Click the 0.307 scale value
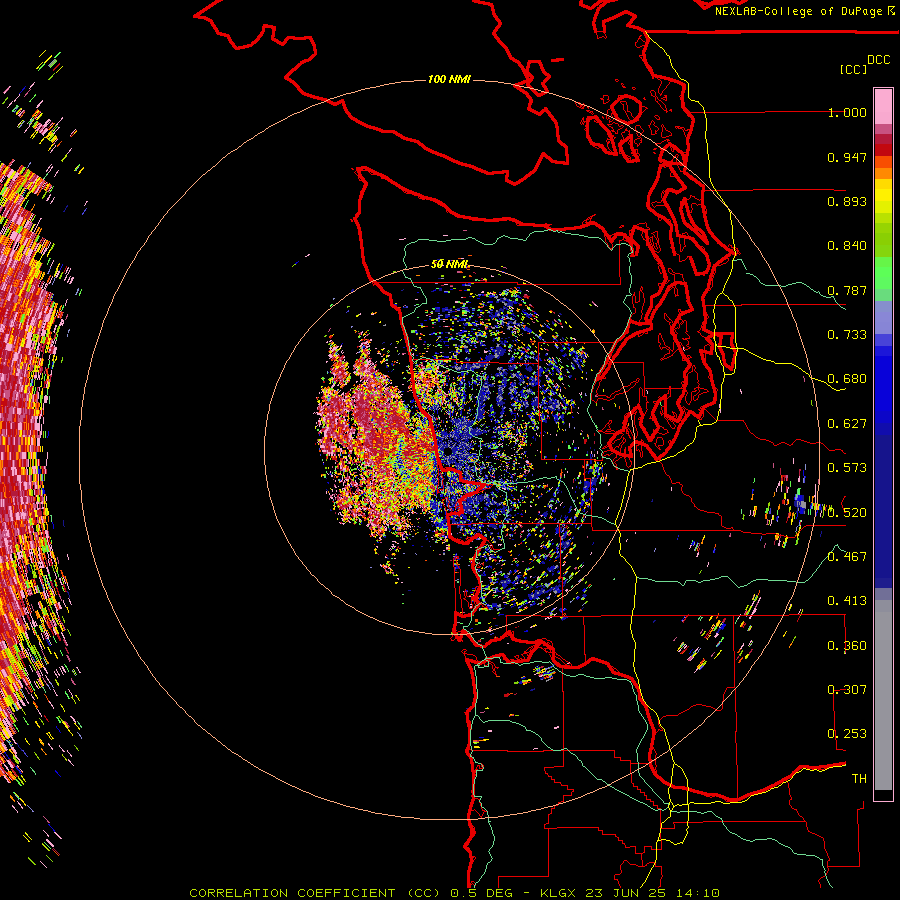 coord(847,690)
